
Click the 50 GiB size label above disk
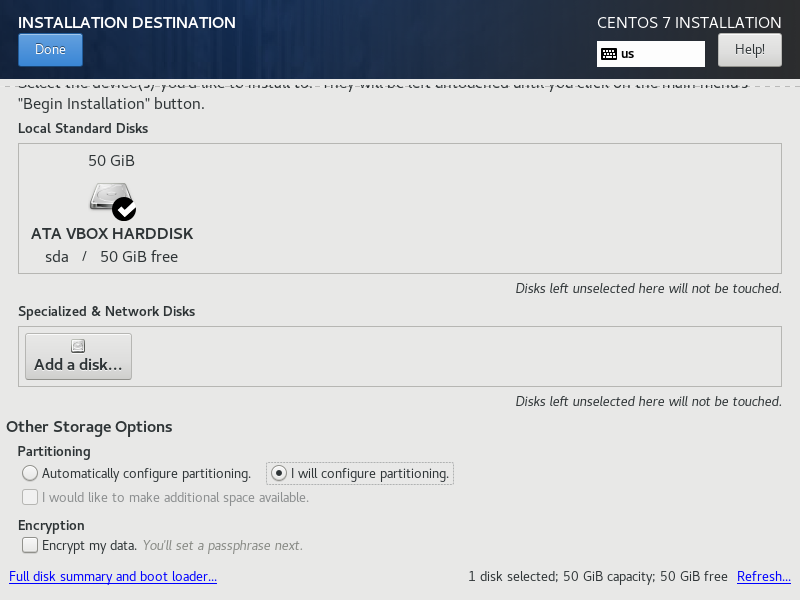pos(111,161)
